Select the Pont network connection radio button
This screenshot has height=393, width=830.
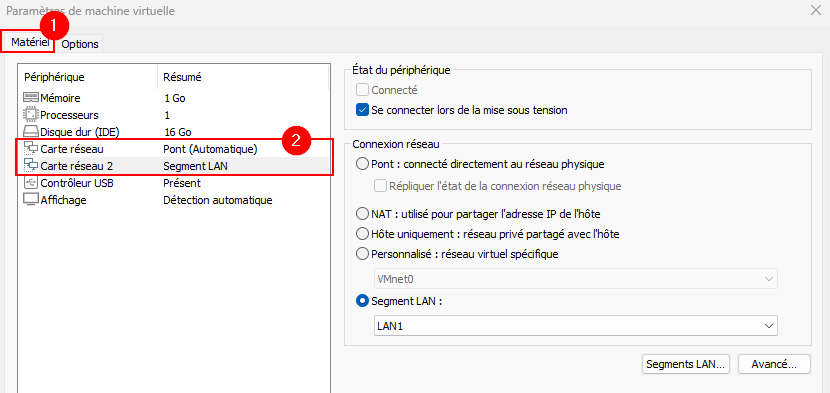[363, 164]
